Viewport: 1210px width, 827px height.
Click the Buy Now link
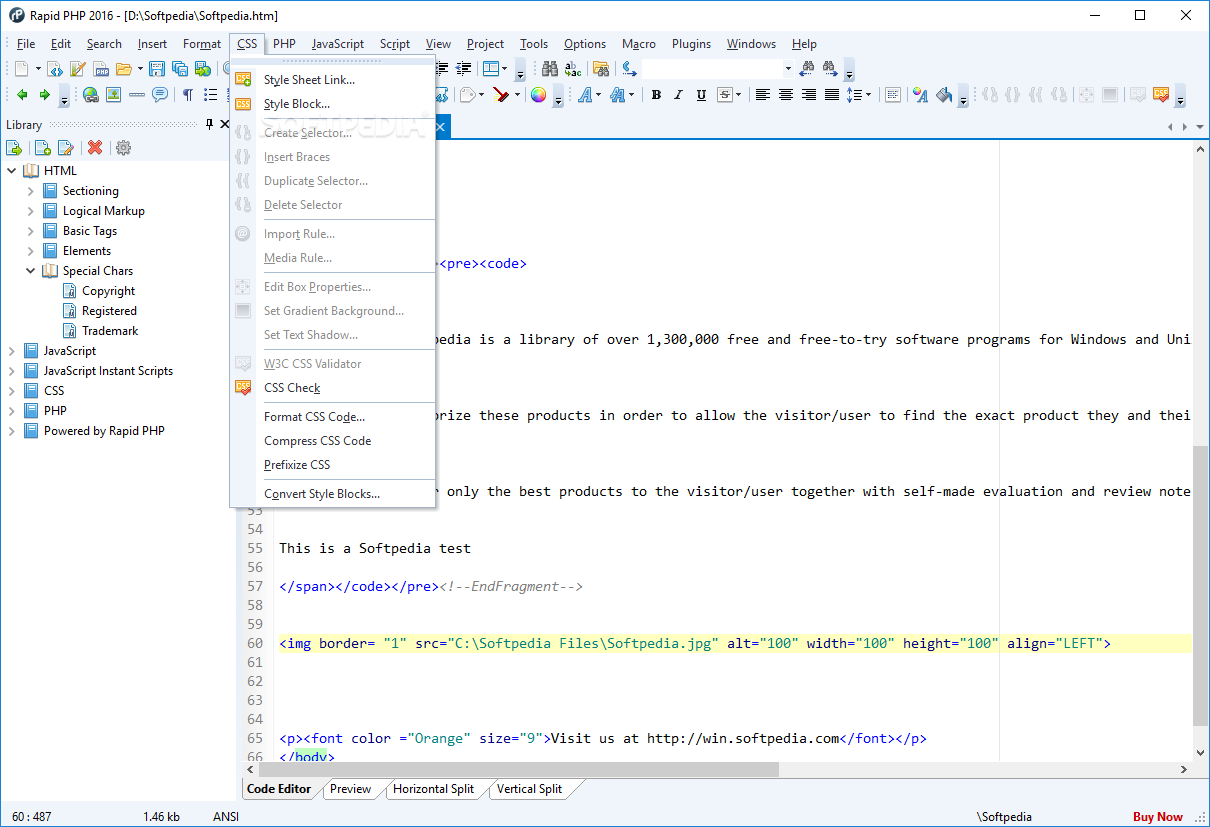1158,817
